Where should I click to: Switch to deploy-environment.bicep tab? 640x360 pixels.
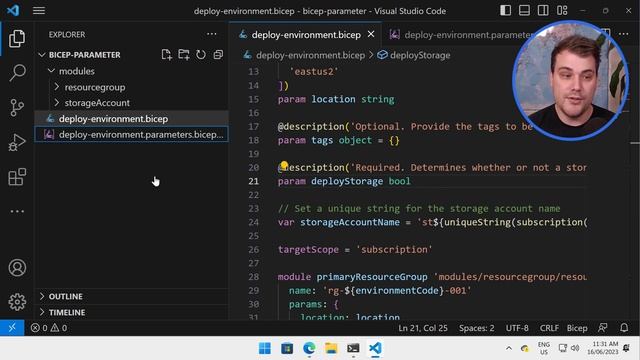tap(306, 35)
